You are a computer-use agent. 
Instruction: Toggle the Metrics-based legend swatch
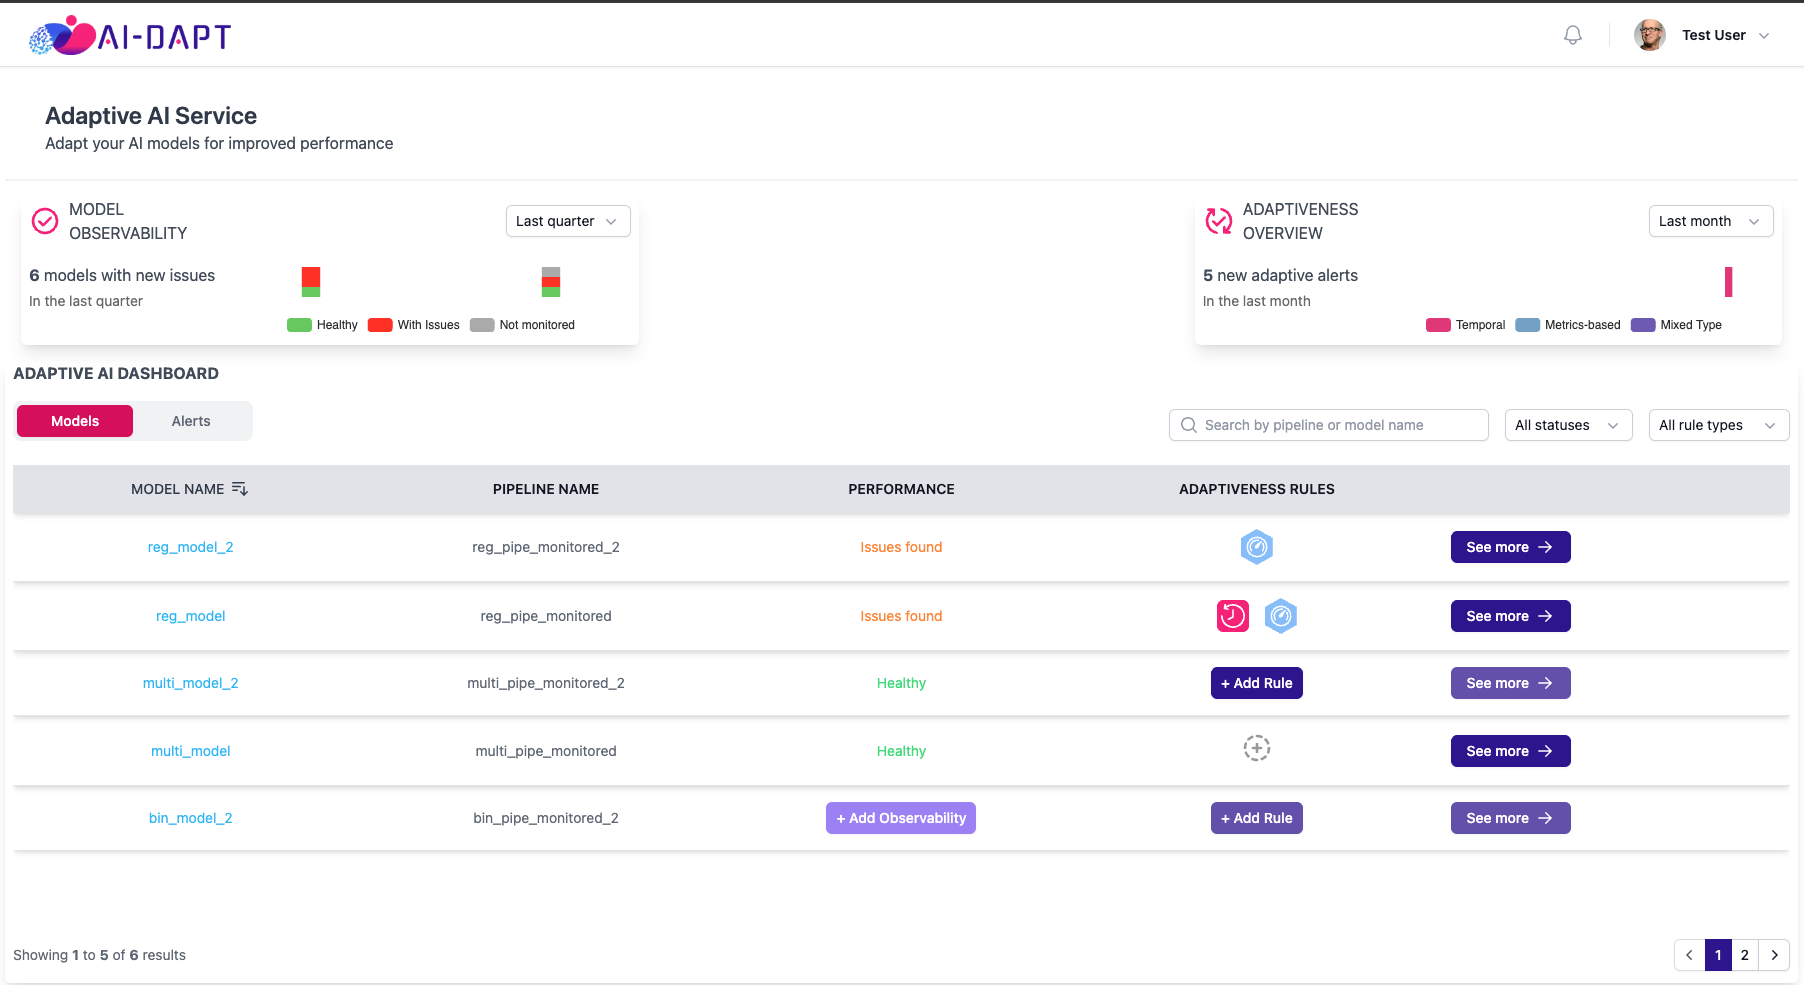[1527, 325]
